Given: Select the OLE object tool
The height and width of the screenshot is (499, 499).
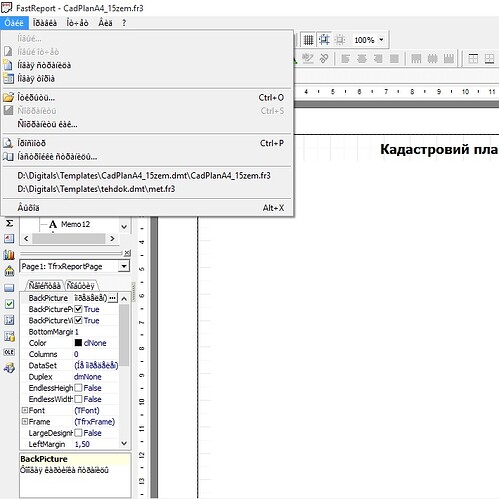Looking at the screenshot, I should (9, 352).
